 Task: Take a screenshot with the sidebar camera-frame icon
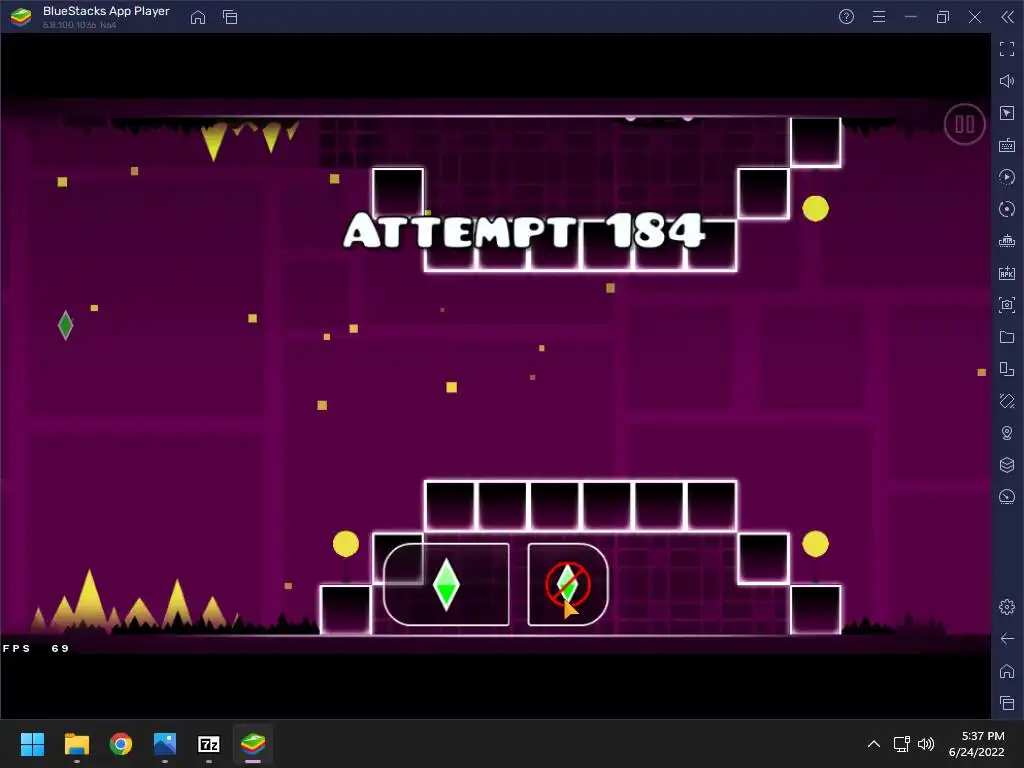click(x=1007, y=305)
